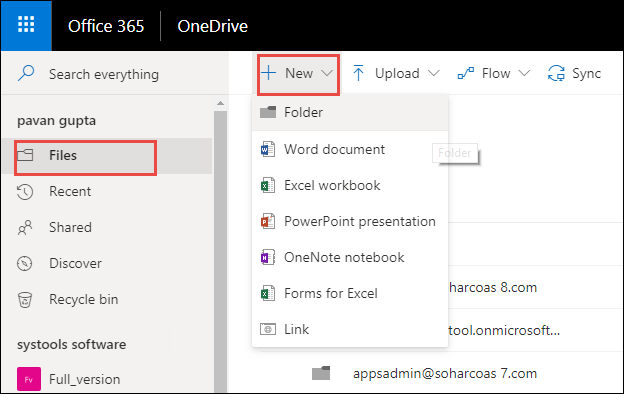Open the Discover compass icon
Image resolution: width=624 pixels, height=394 pixels.
click(x=25, y=263)
